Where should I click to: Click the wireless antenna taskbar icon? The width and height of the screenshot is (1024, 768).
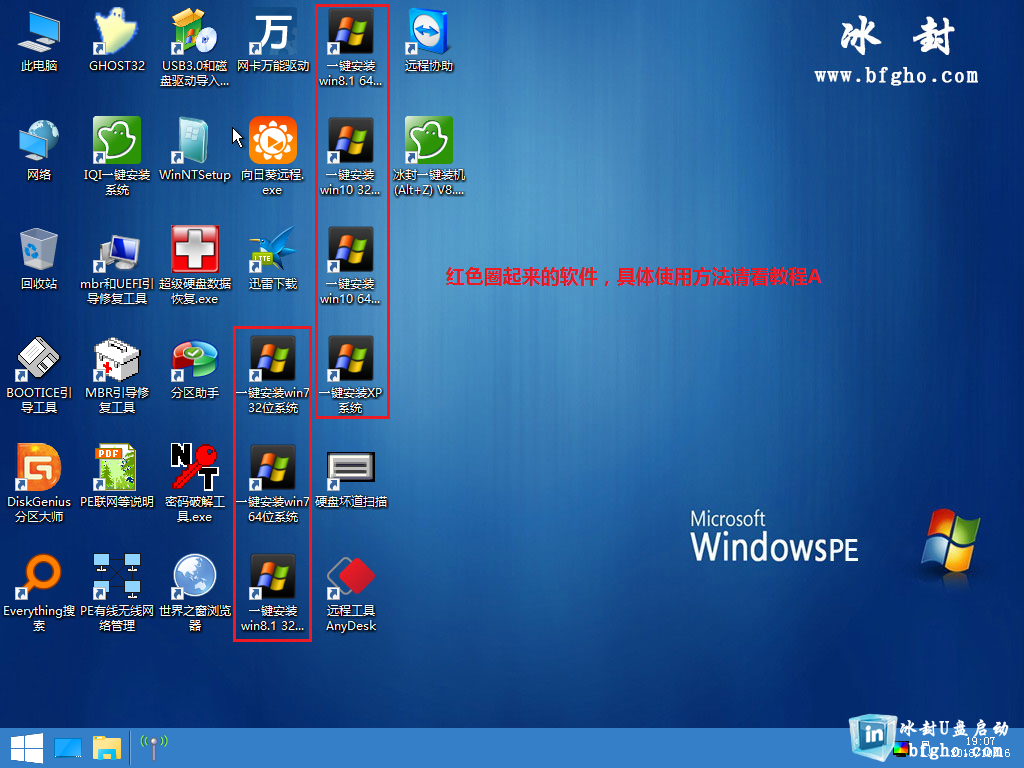(154, 748)
